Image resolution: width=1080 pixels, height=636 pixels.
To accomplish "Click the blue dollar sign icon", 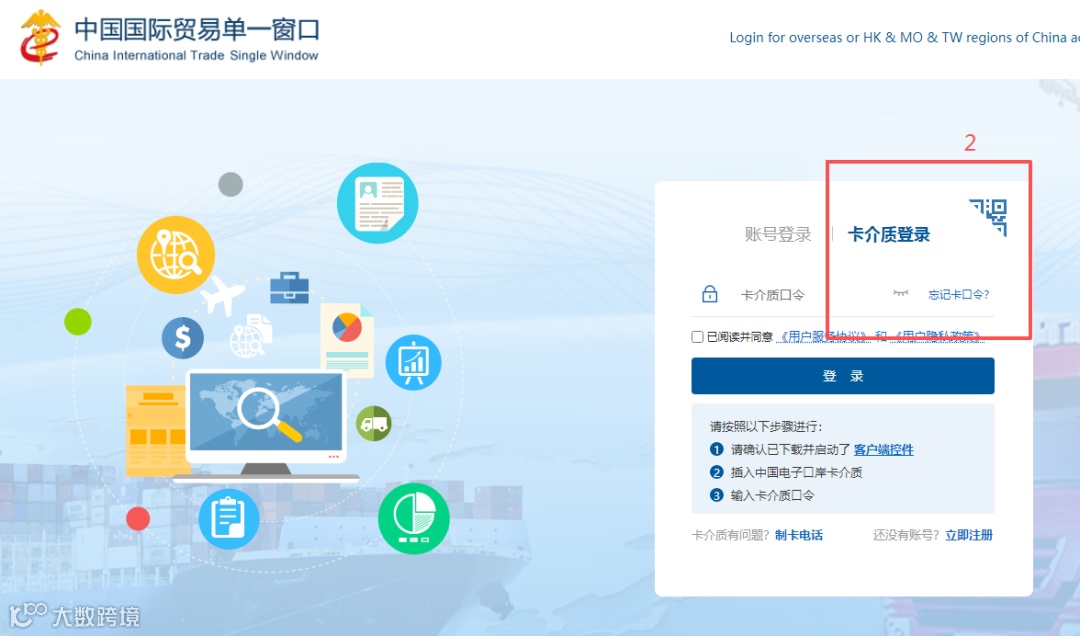I will (x=183, y=338).
